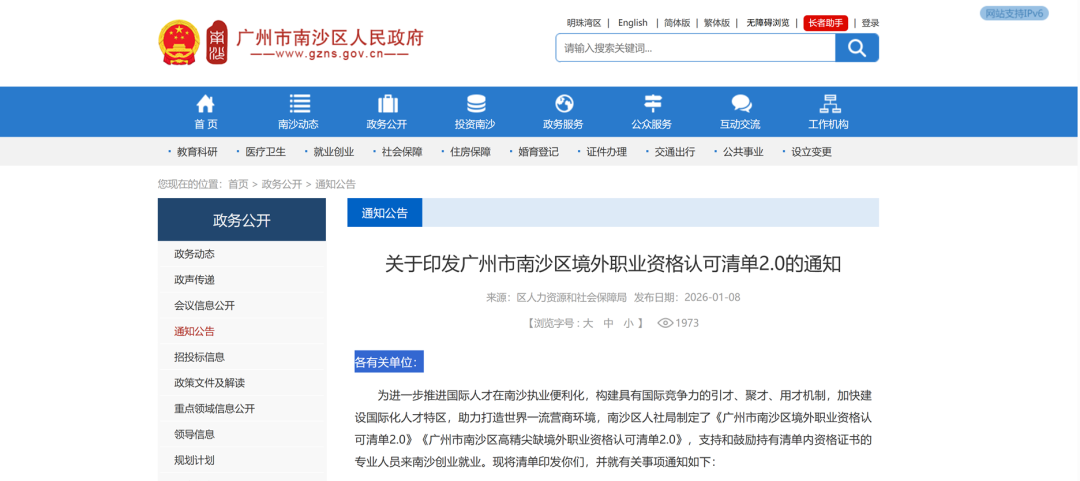Open 政务服务 navigation item
The width and height of the screenshot is (1080, 481).
point(563,125)
